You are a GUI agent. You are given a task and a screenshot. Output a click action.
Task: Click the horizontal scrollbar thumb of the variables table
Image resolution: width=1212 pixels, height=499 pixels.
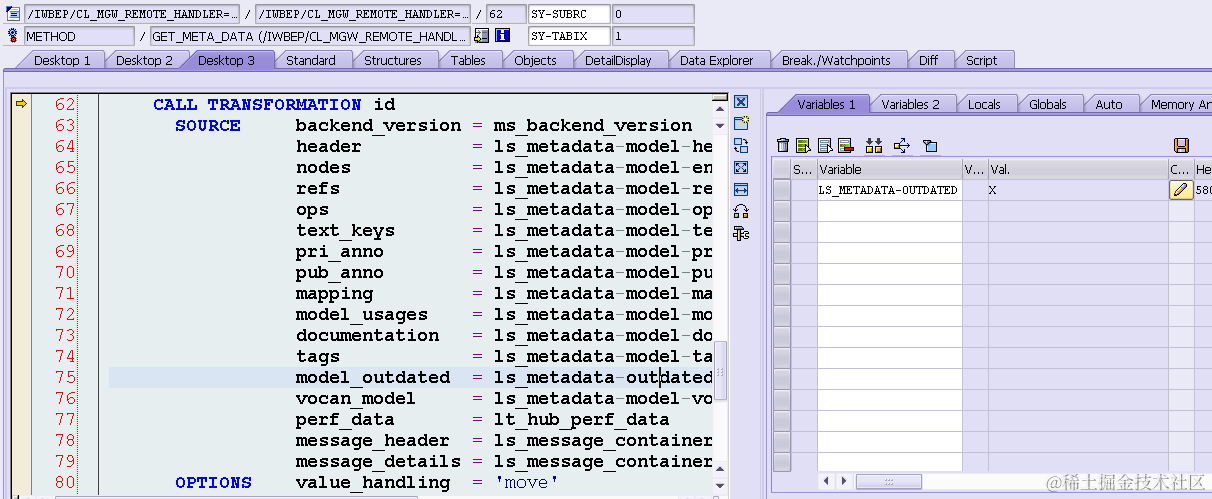pyautogui.click(x=888, y=482)
